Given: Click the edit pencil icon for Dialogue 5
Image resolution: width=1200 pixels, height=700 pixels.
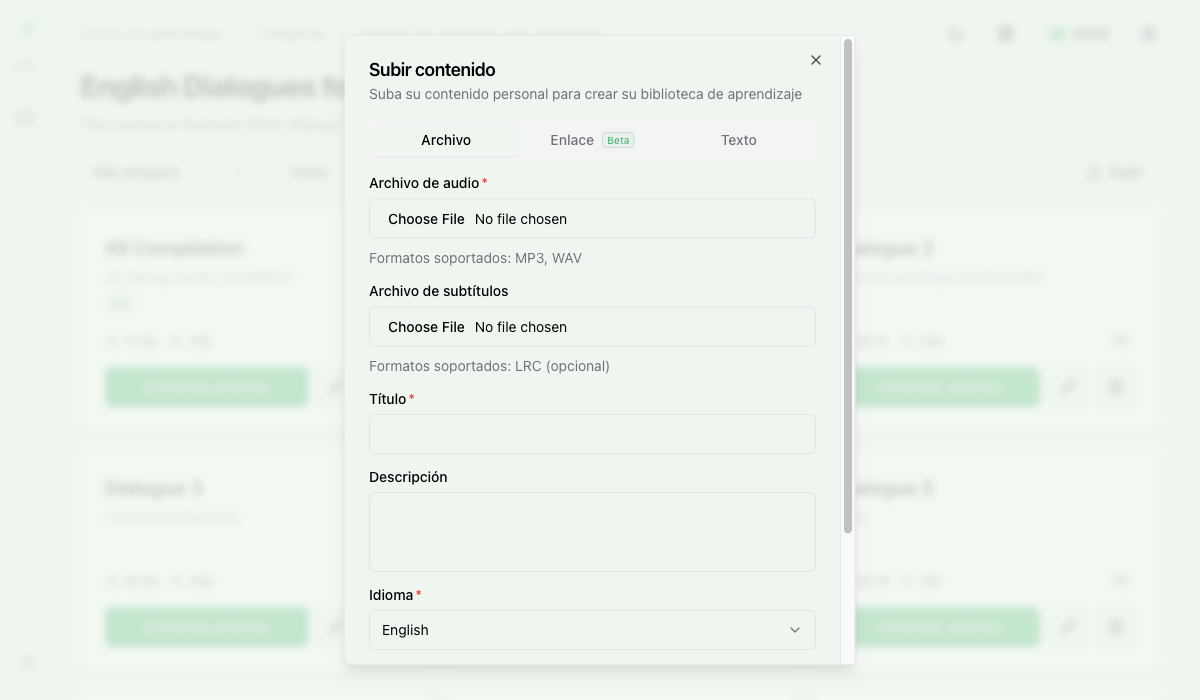Looking at the screenshot, I should [1069, 627].
